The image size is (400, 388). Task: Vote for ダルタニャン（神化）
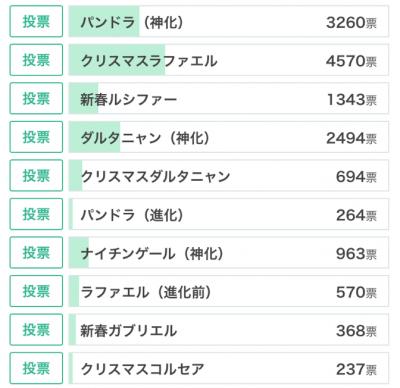(x=36, y=137)
